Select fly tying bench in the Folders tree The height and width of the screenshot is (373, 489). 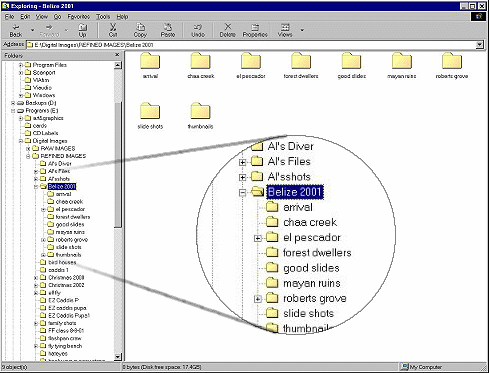point(65,346)
